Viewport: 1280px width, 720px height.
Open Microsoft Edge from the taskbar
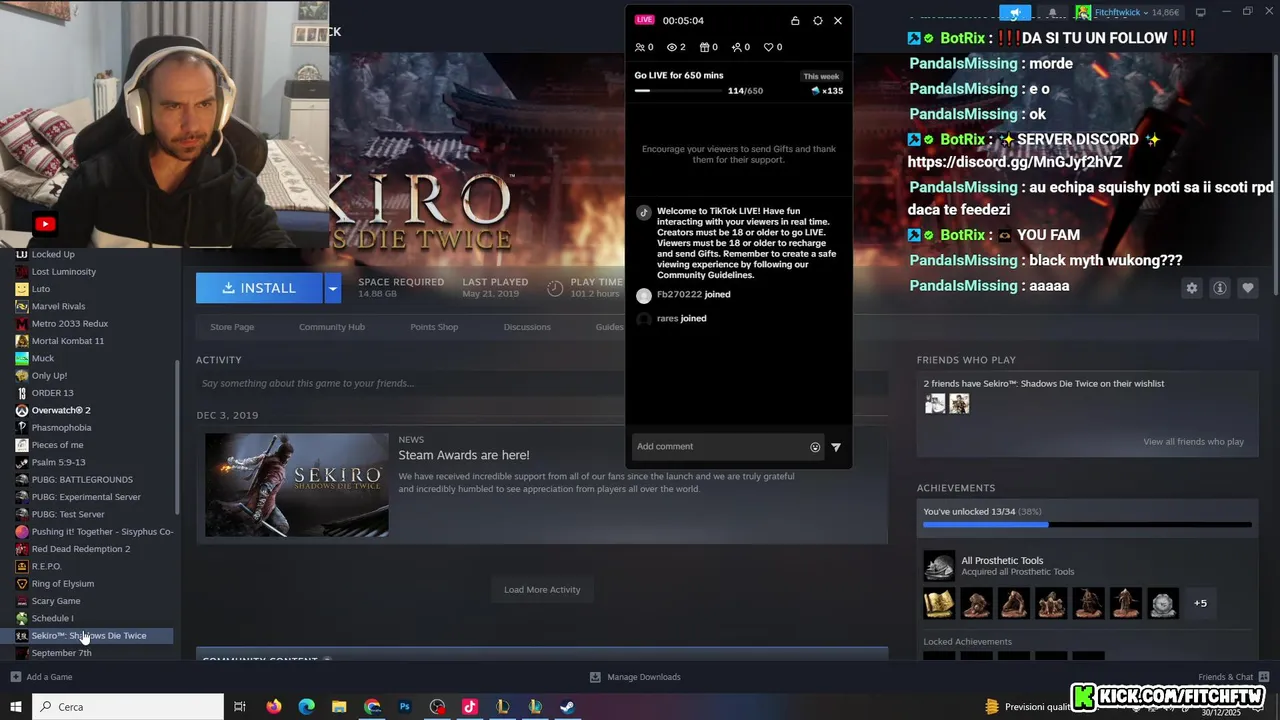click(x=307, y=707)
